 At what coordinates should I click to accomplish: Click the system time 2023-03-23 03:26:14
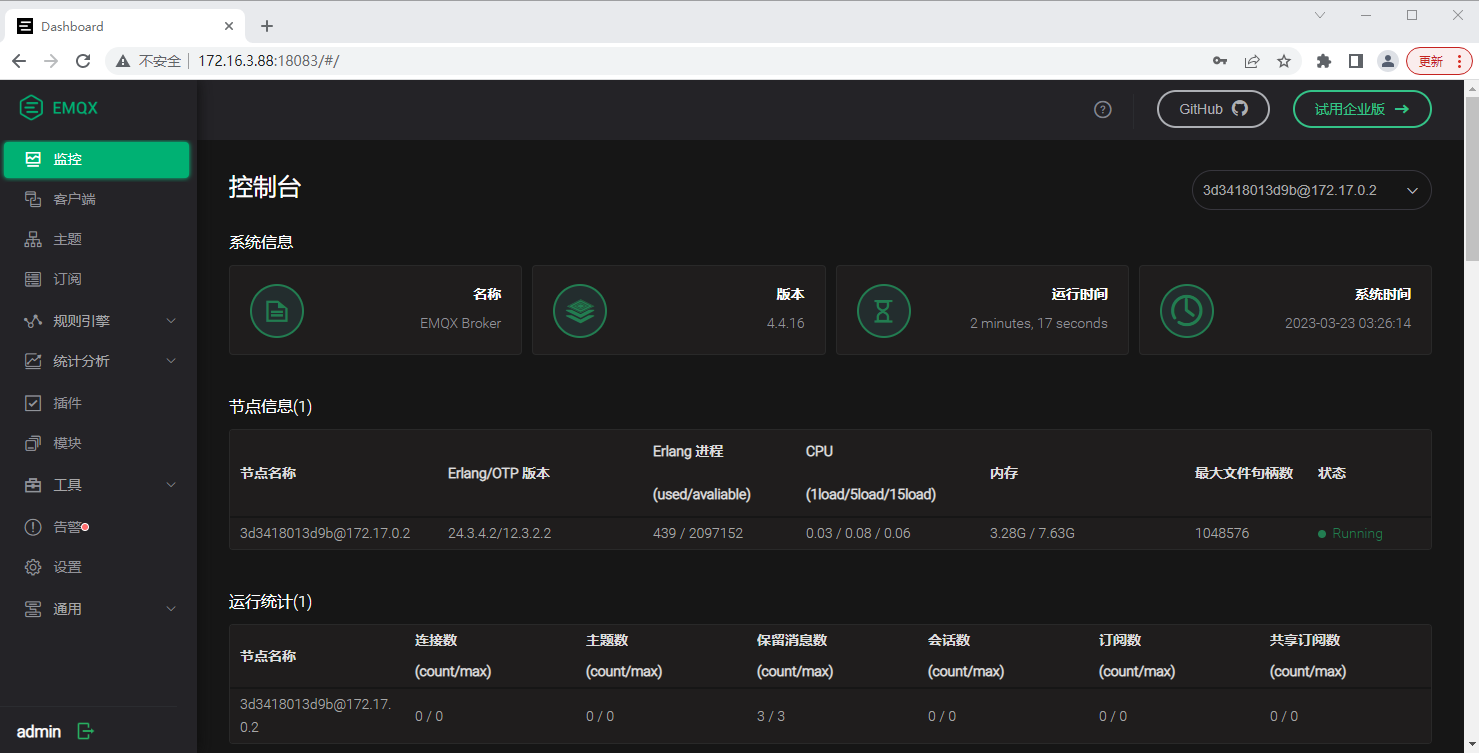[x=1348, y=323]
